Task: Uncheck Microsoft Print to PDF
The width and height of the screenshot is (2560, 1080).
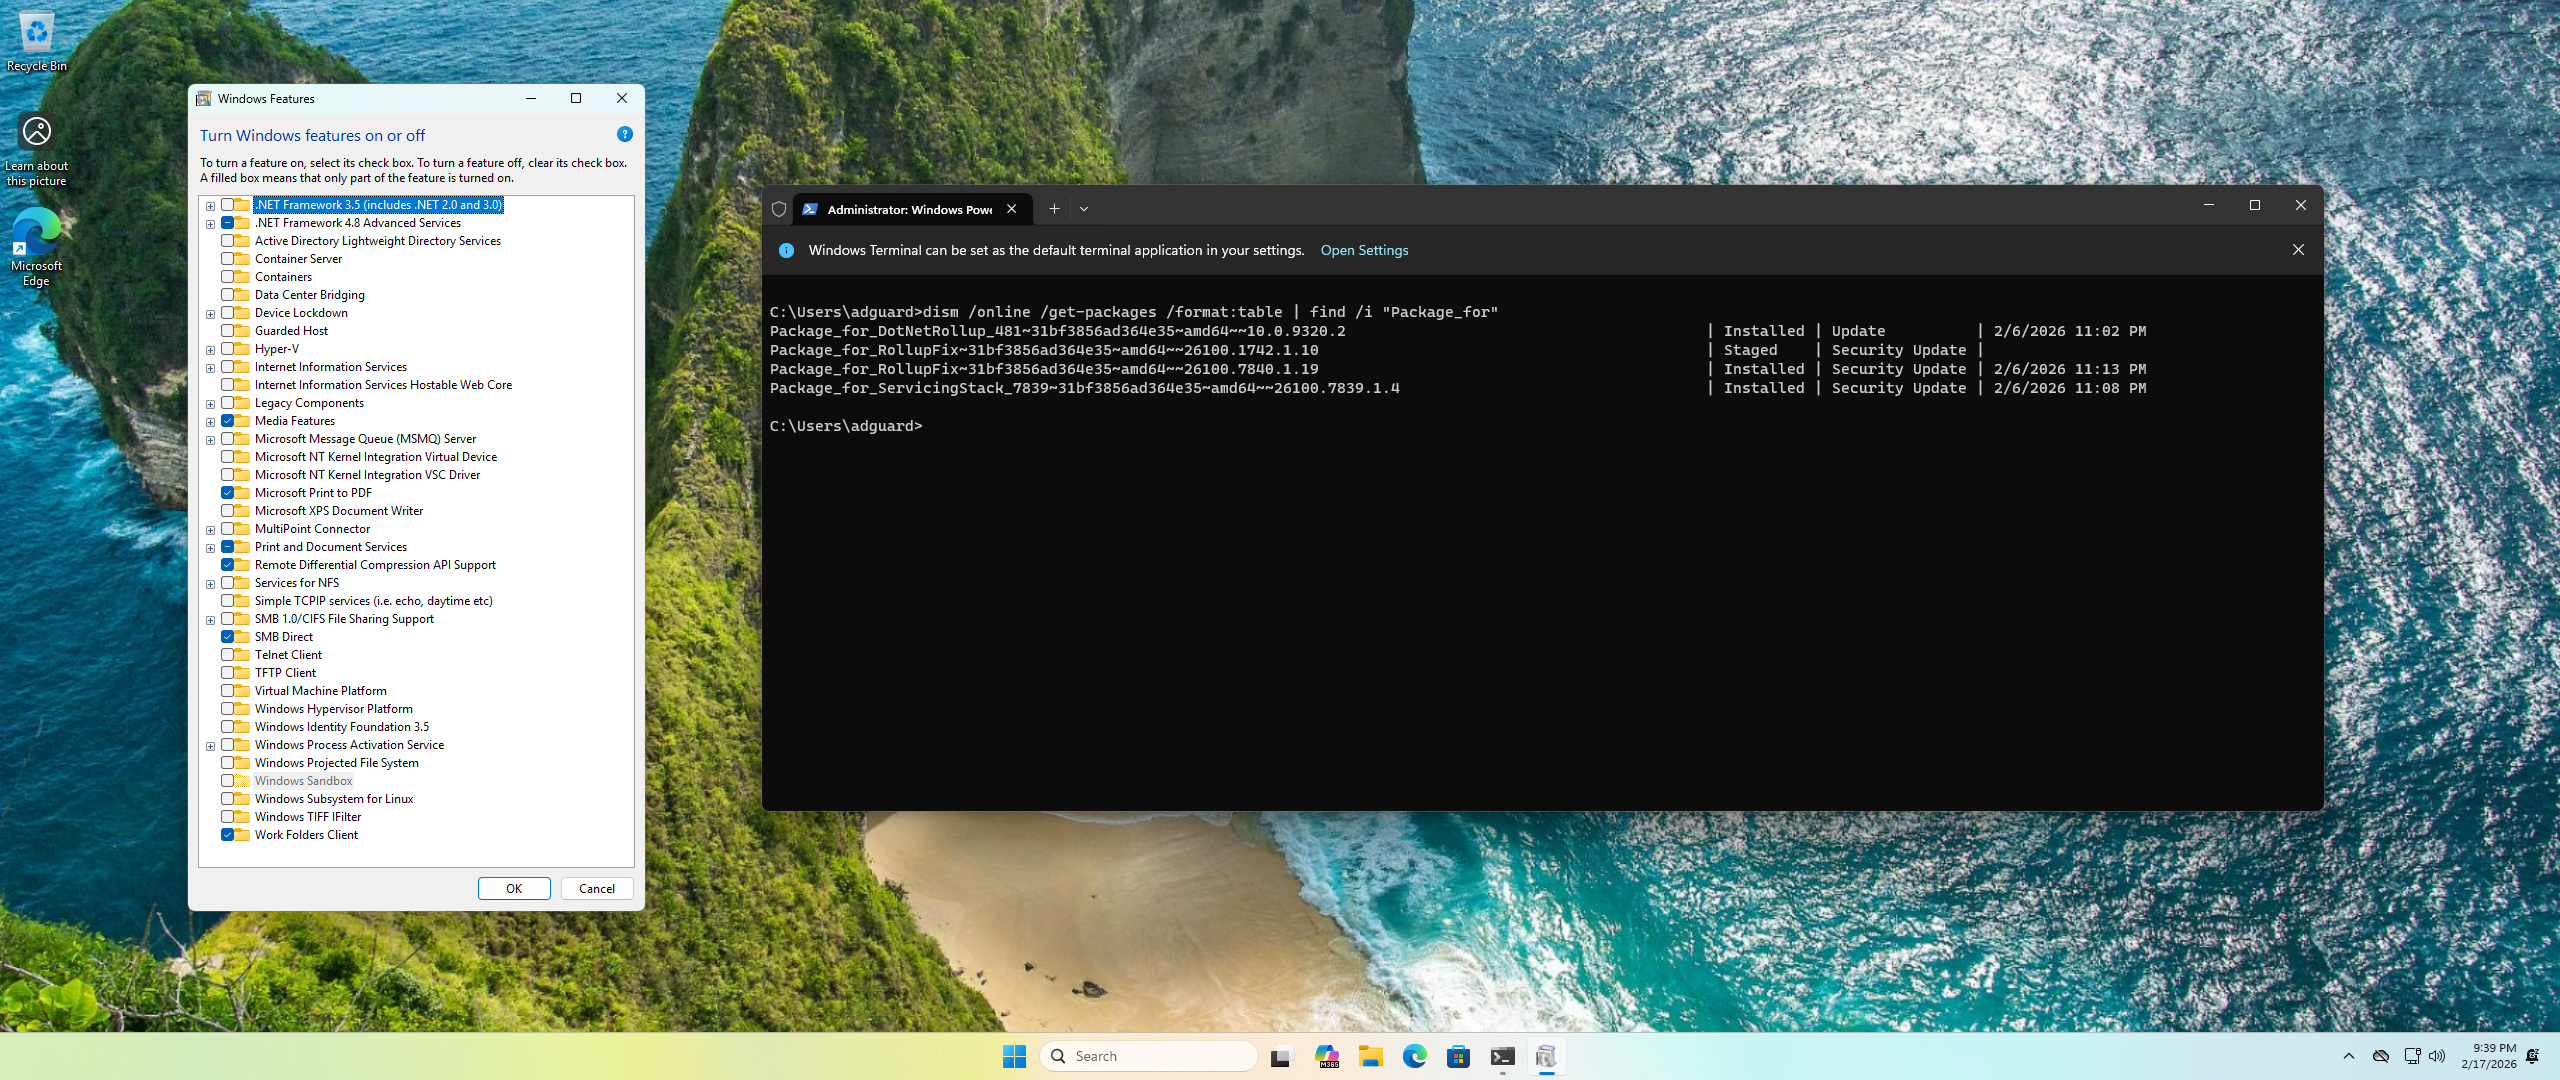Action: 228,493
